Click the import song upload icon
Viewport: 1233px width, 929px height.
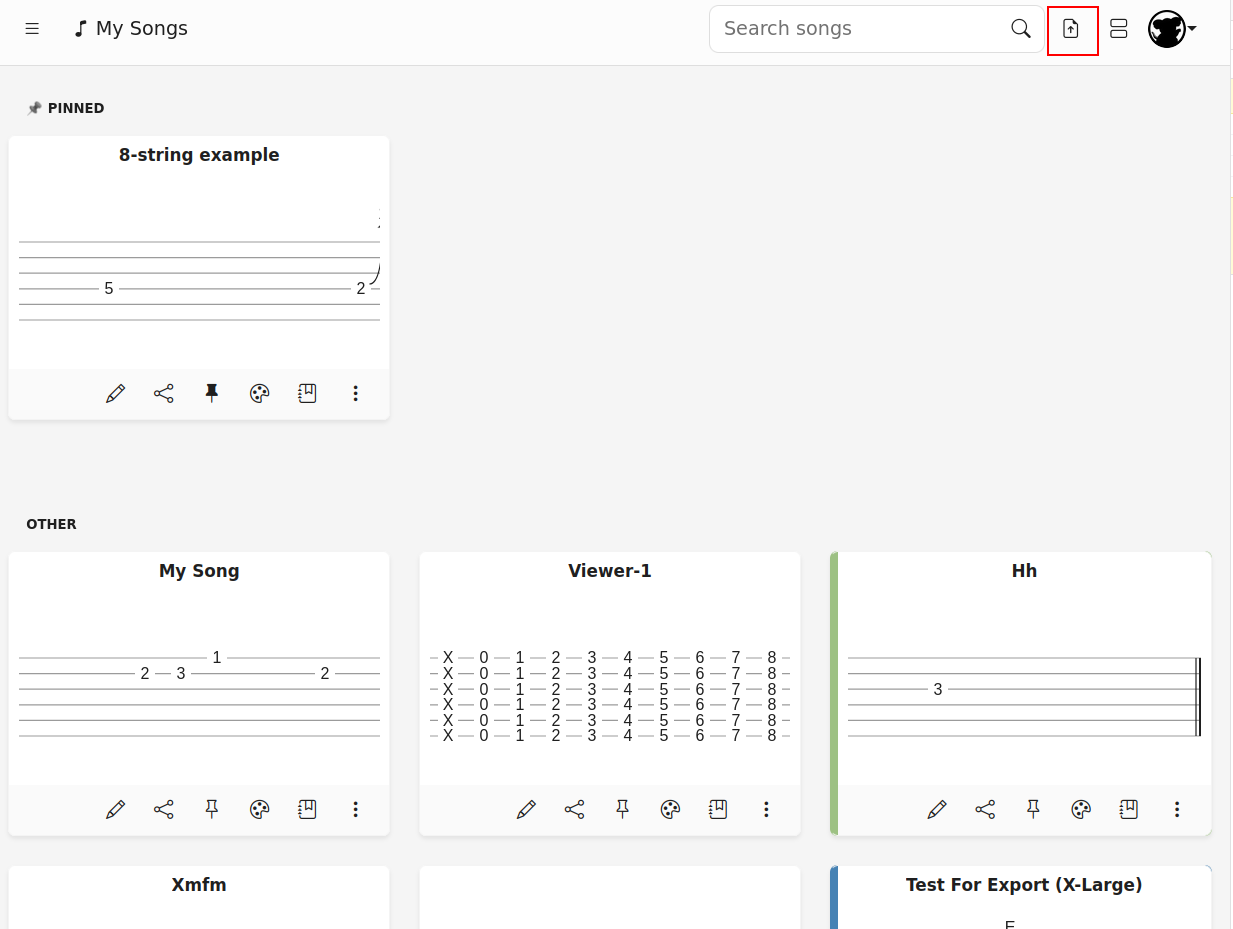tap(1071, 29)
